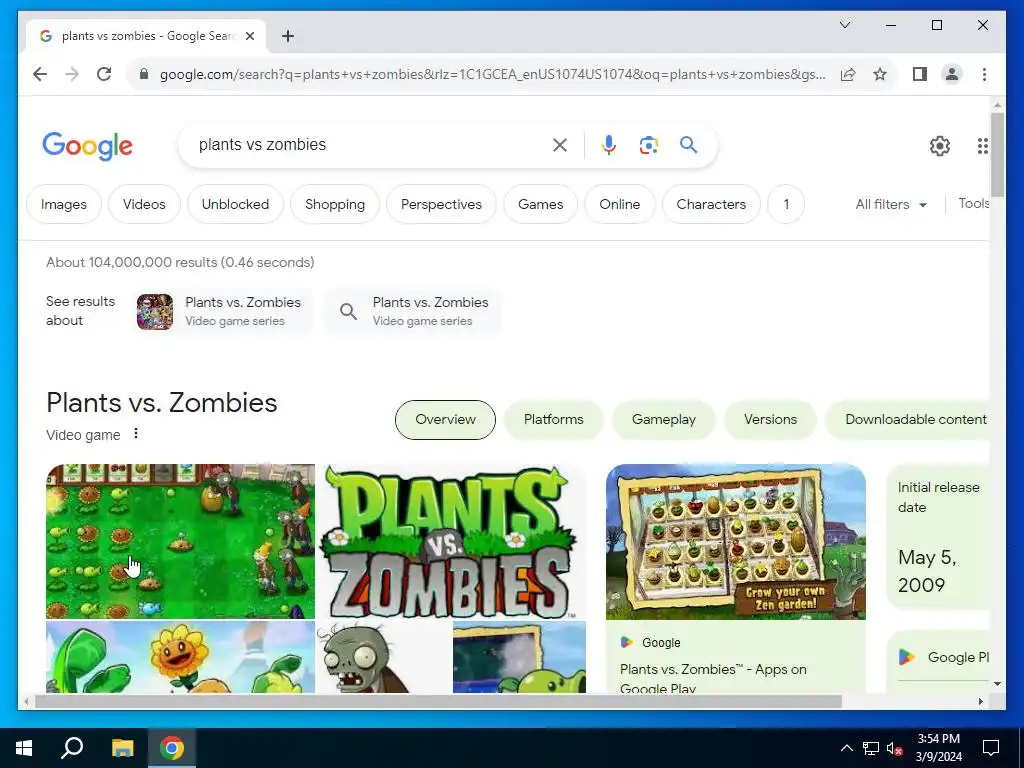View site information padlock icon
Image resolution: width=1024 pixels, height=768 pixels.
pyautogui.click(x=144, y=74)
